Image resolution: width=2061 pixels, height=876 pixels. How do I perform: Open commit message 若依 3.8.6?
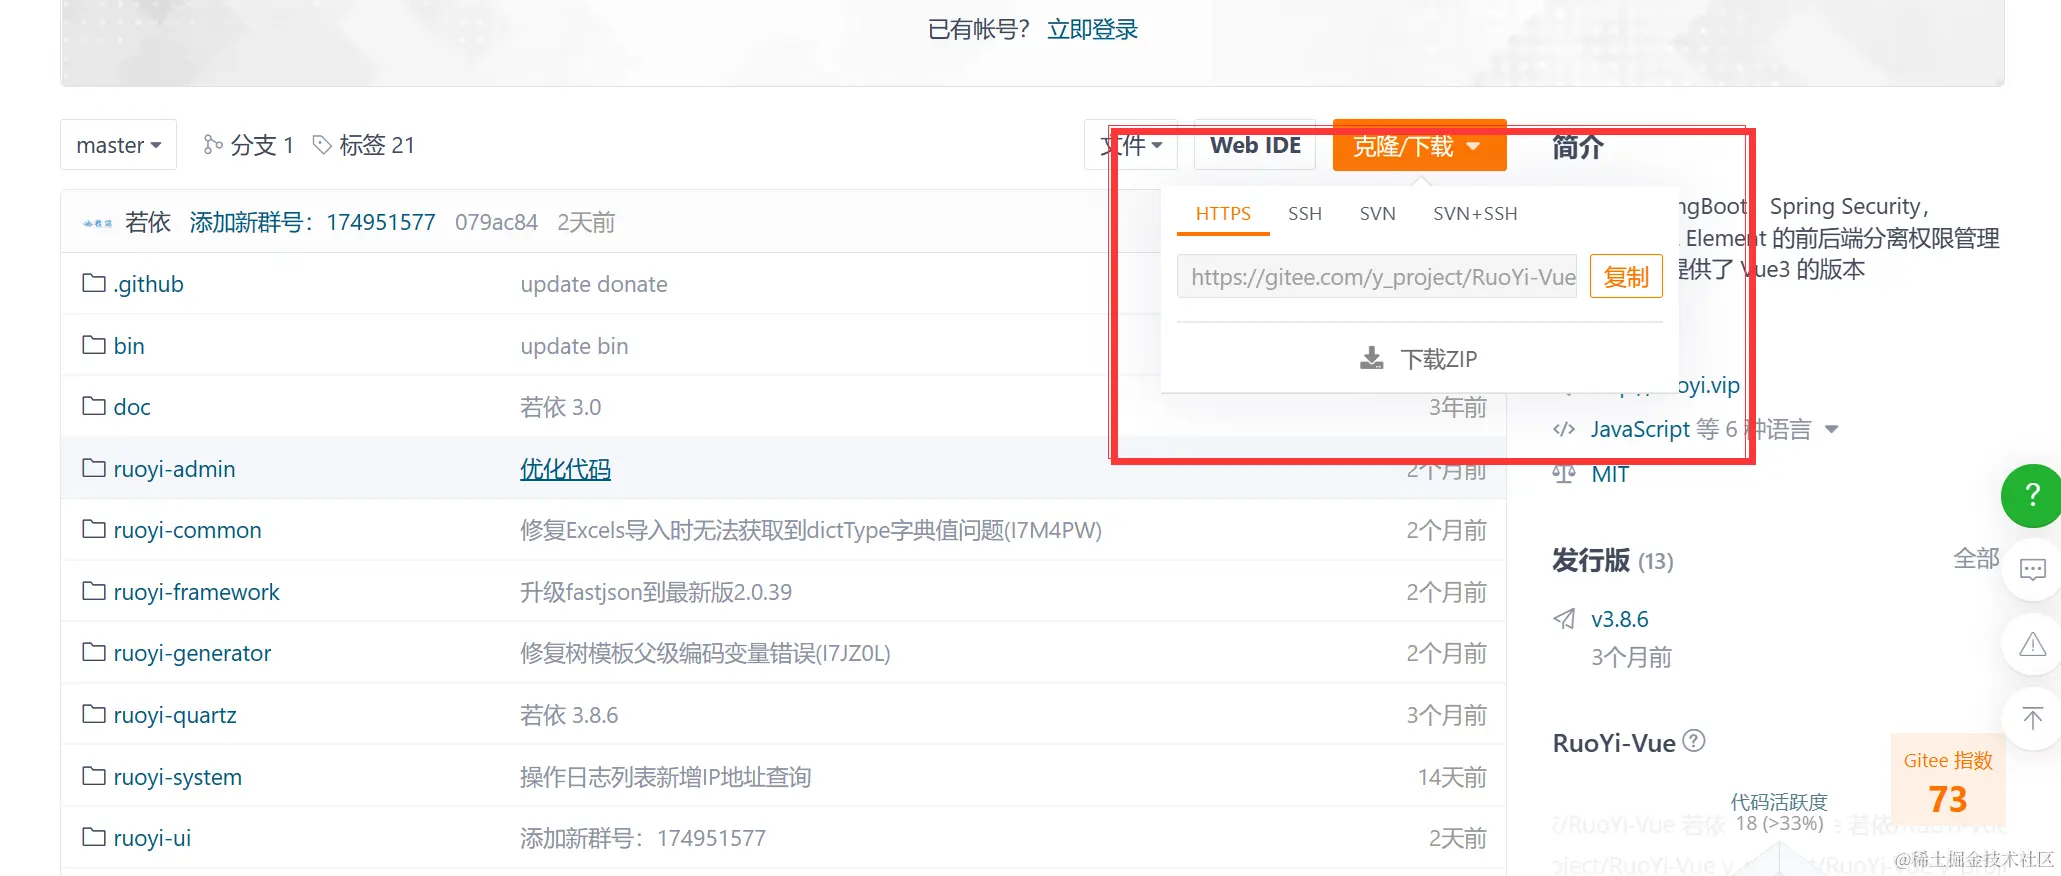[x=569, y=715]
